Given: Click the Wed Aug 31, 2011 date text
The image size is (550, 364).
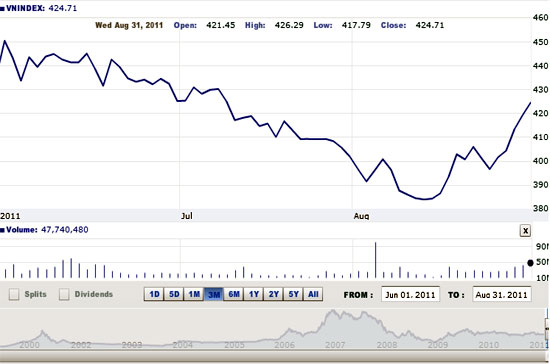Looking at the screenshot, I should 129,25.
